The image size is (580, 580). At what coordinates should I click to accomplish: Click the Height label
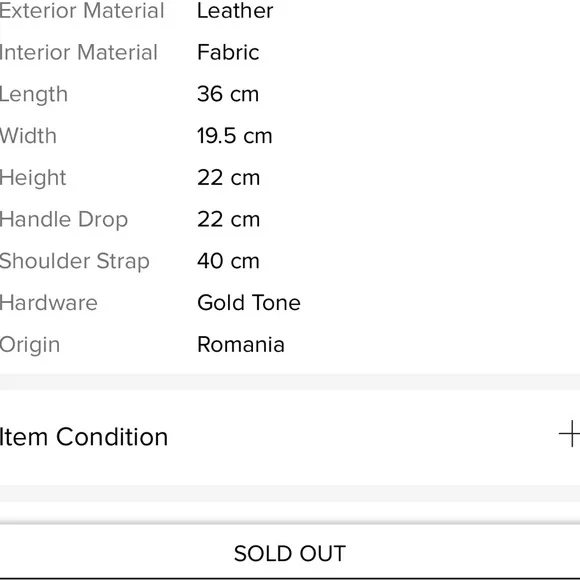33,178
